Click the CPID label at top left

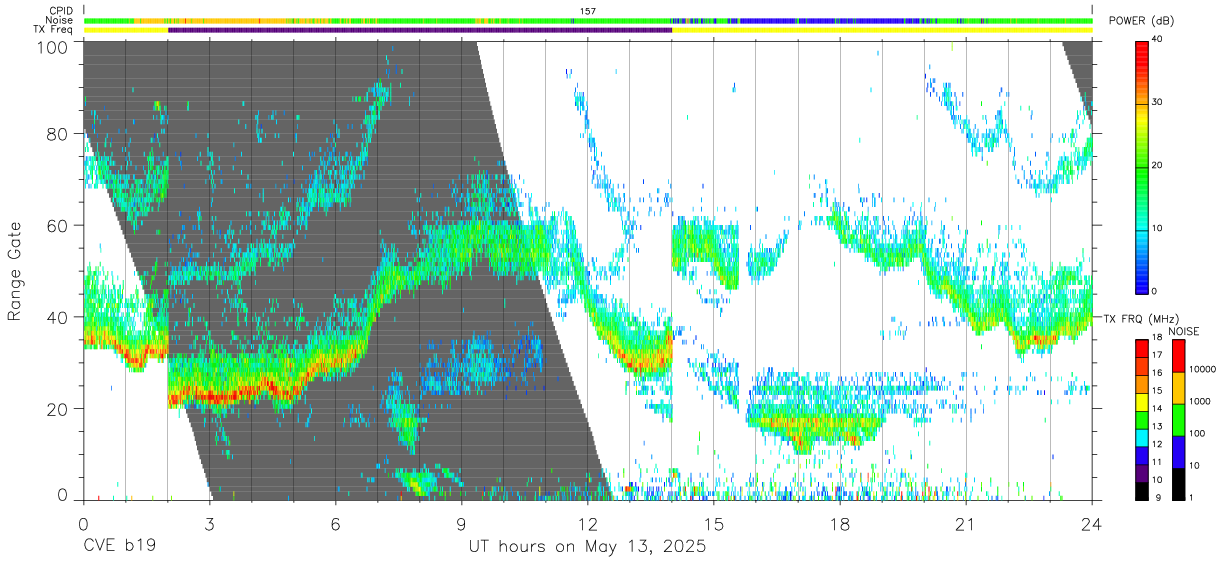pyautogui.click(x=62, y=11)
